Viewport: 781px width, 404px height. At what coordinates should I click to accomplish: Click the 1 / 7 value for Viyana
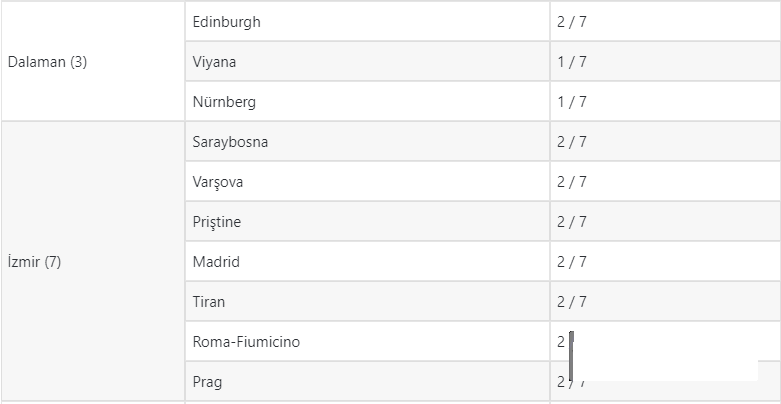click(572, 62)
